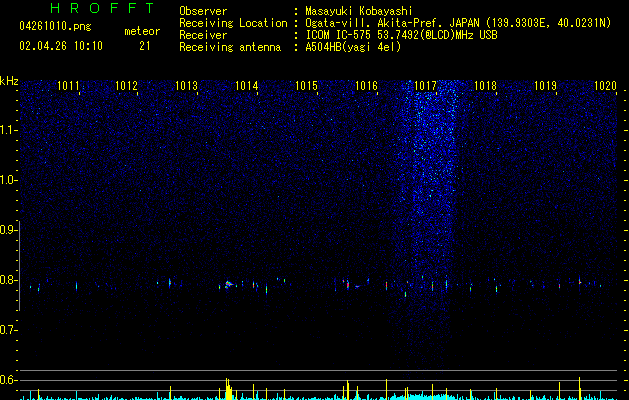629x400 pixels.
Task: Click the meteor count value 21
Action: (x=145, y=46)
